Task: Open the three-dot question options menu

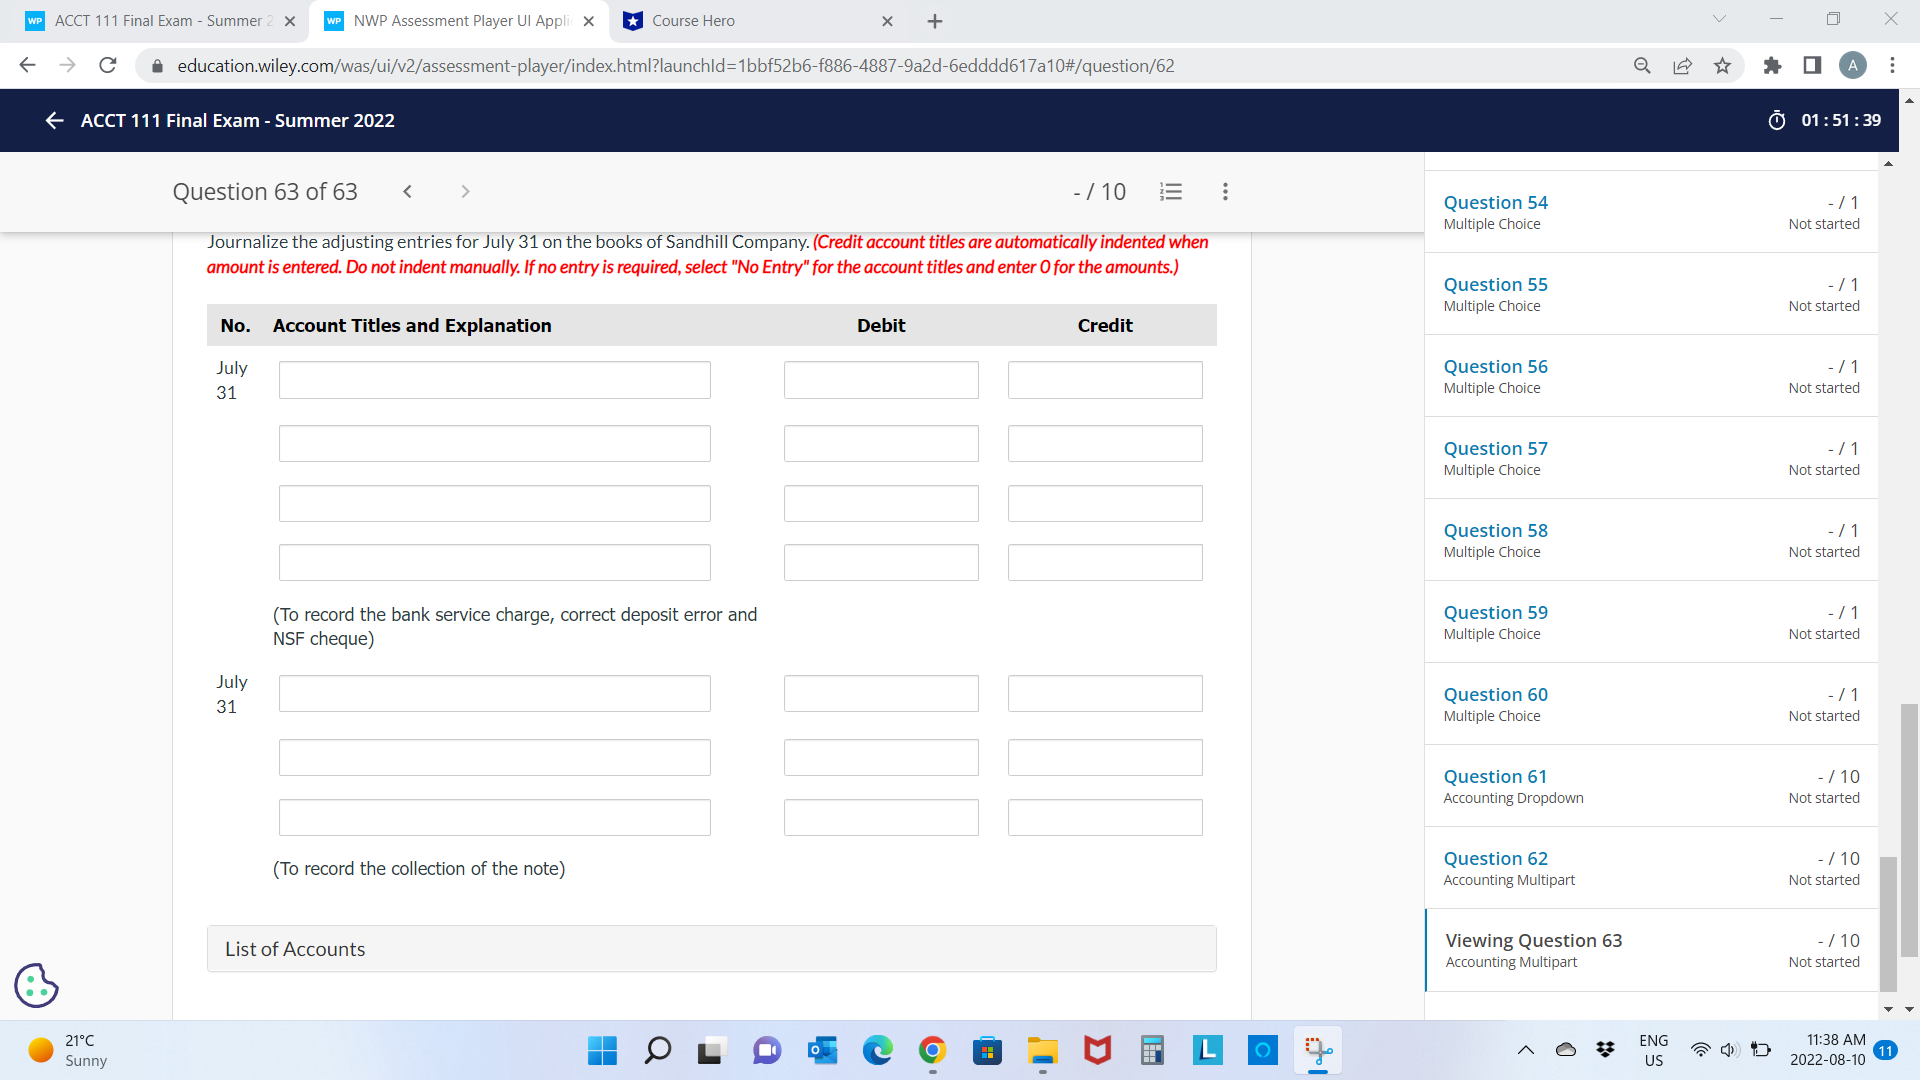Action: [1225, 192]
